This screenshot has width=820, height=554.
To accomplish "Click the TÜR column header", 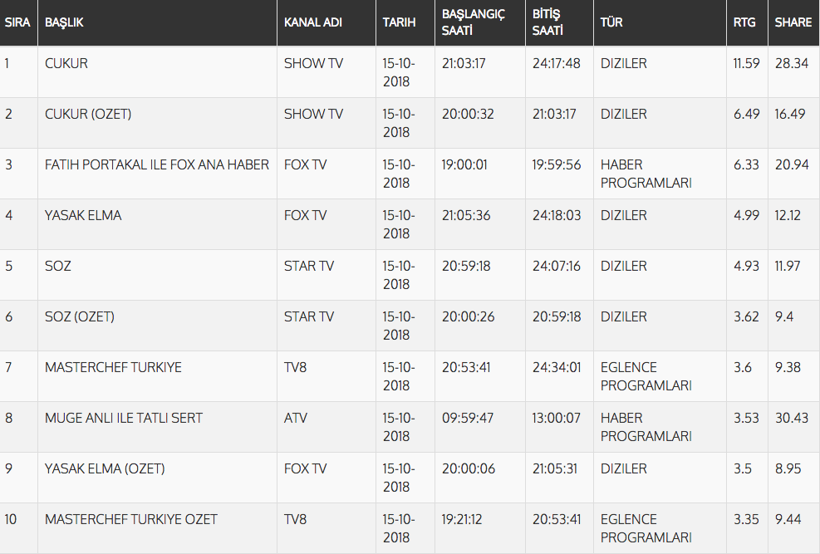I will click(x=611, y=22).
